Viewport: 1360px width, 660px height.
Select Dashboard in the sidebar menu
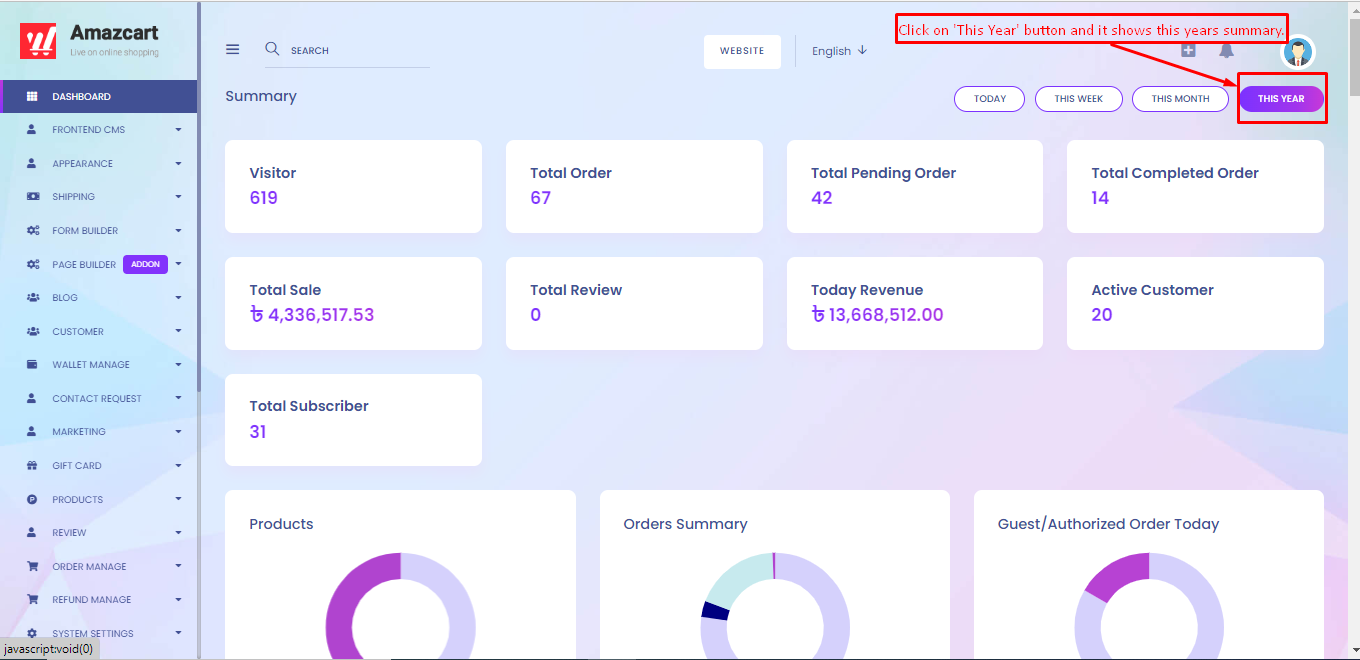point(99,96)
